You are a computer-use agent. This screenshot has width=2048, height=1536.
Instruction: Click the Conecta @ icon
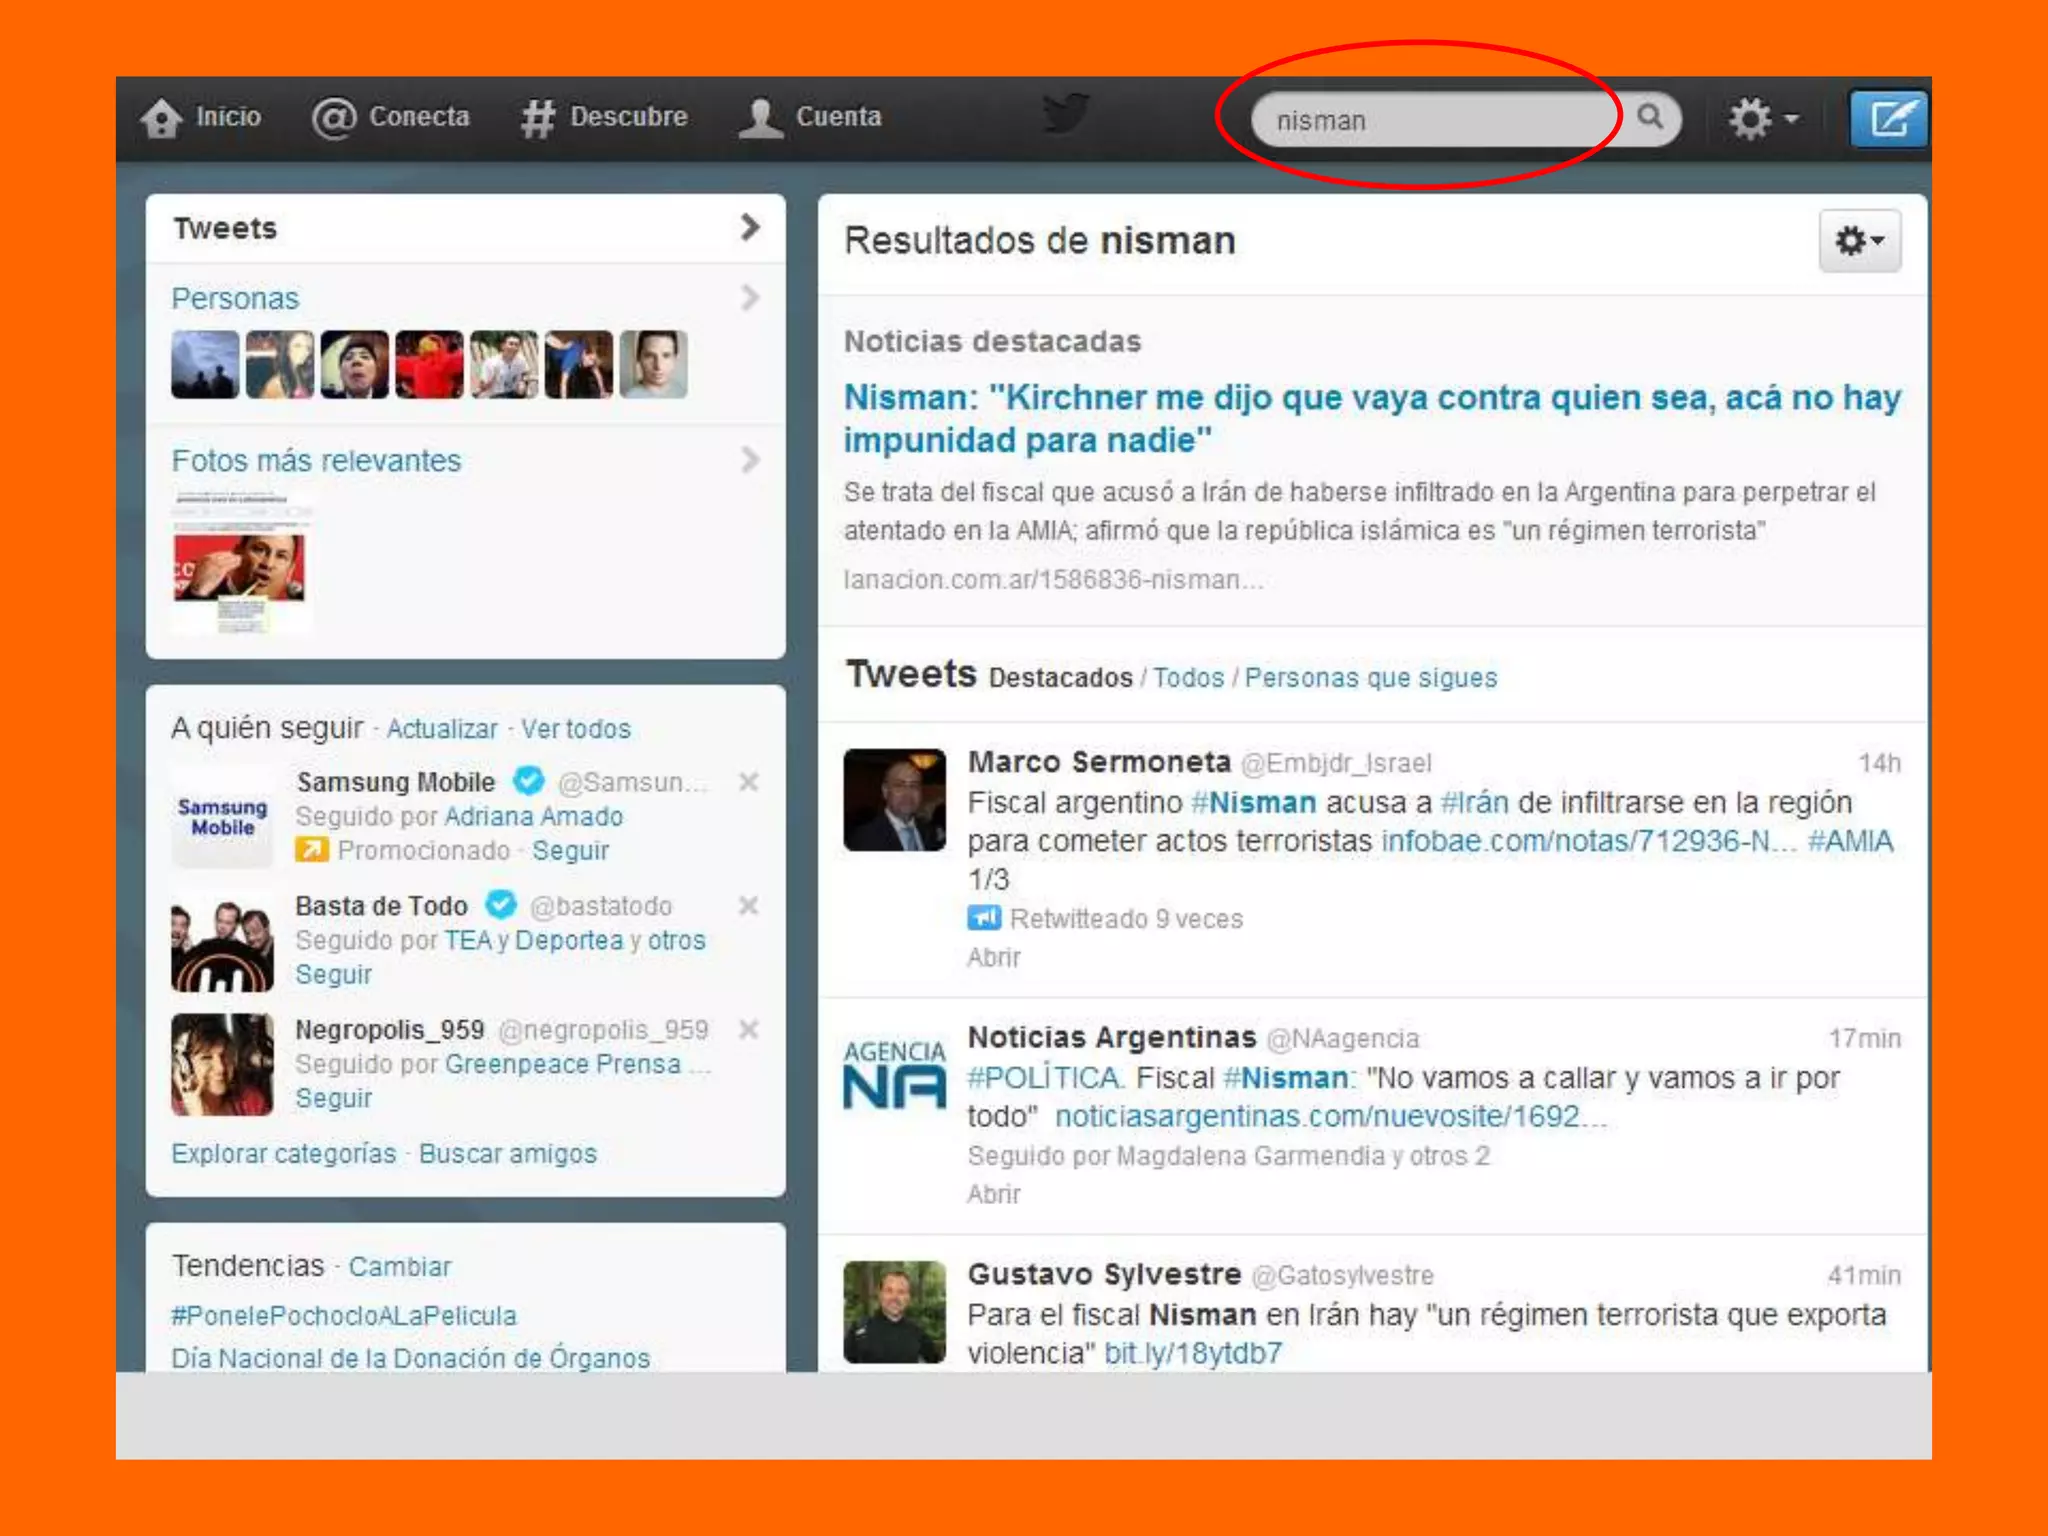coord(333,118)
